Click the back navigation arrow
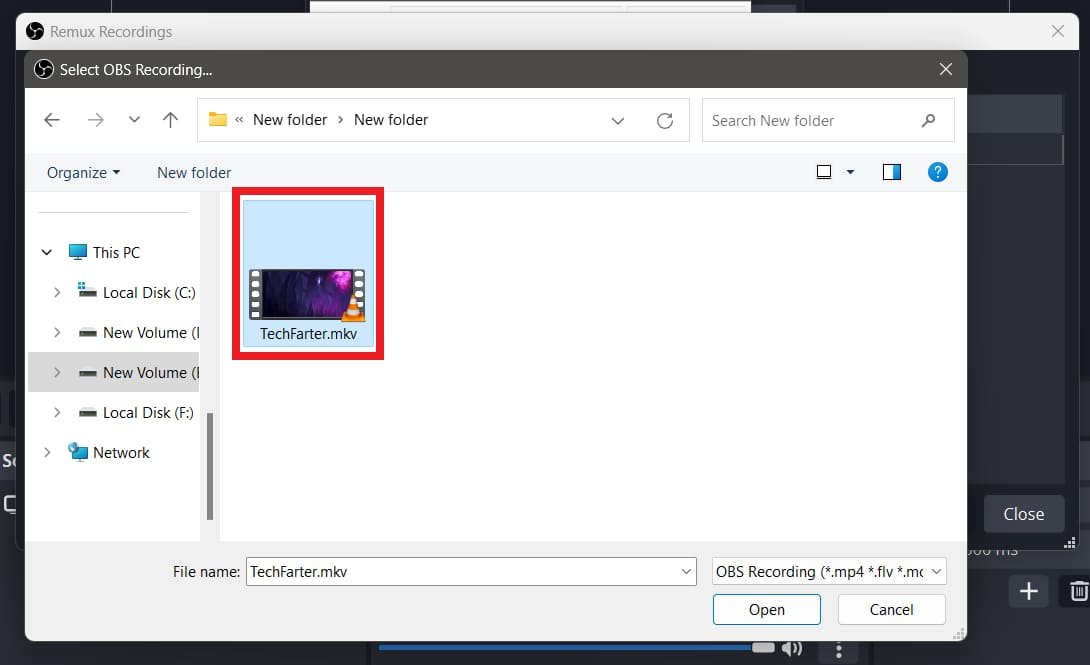The width and height of the screenshot is (1090, 665). pyautogui.click(x=51, y=119)
